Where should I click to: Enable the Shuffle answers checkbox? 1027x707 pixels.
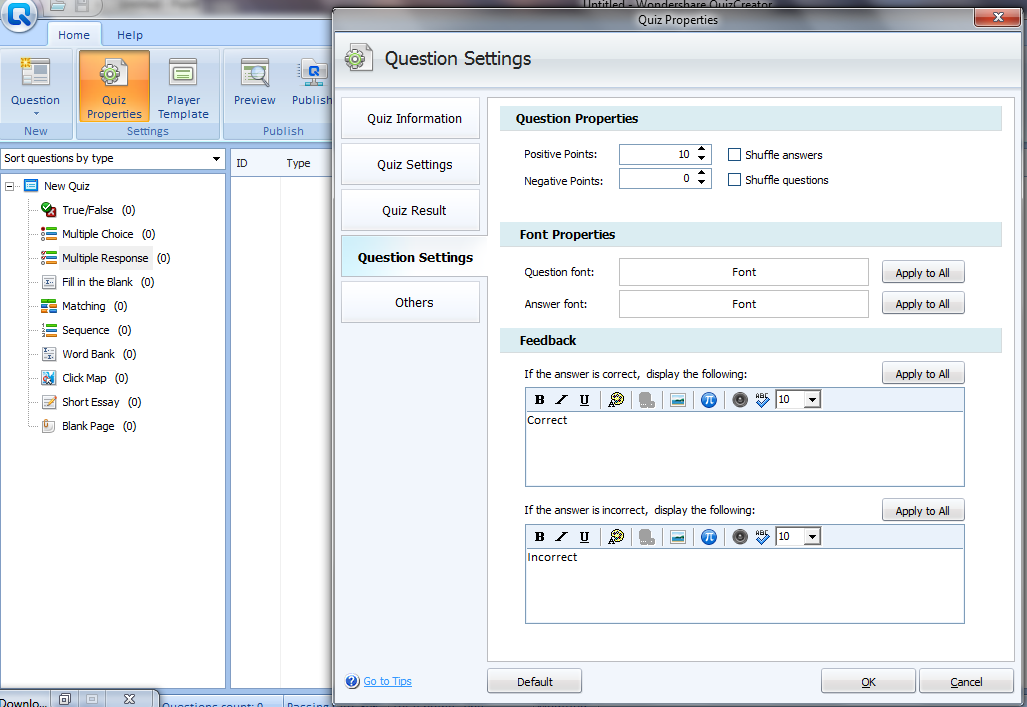point(734,155)
